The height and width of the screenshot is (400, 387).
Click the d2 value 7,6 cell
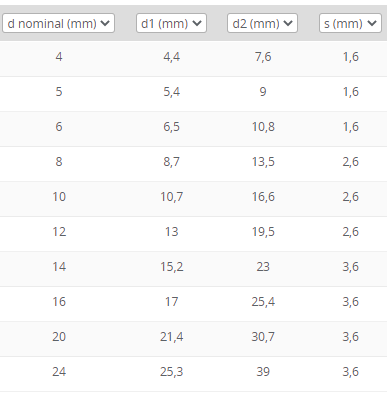(x=263, y=57)
